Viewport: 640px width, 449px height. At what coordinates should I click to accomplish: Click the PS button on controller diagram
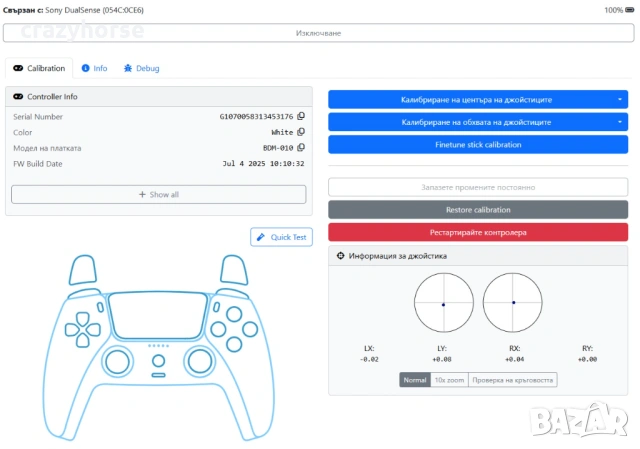pos(158,361)
